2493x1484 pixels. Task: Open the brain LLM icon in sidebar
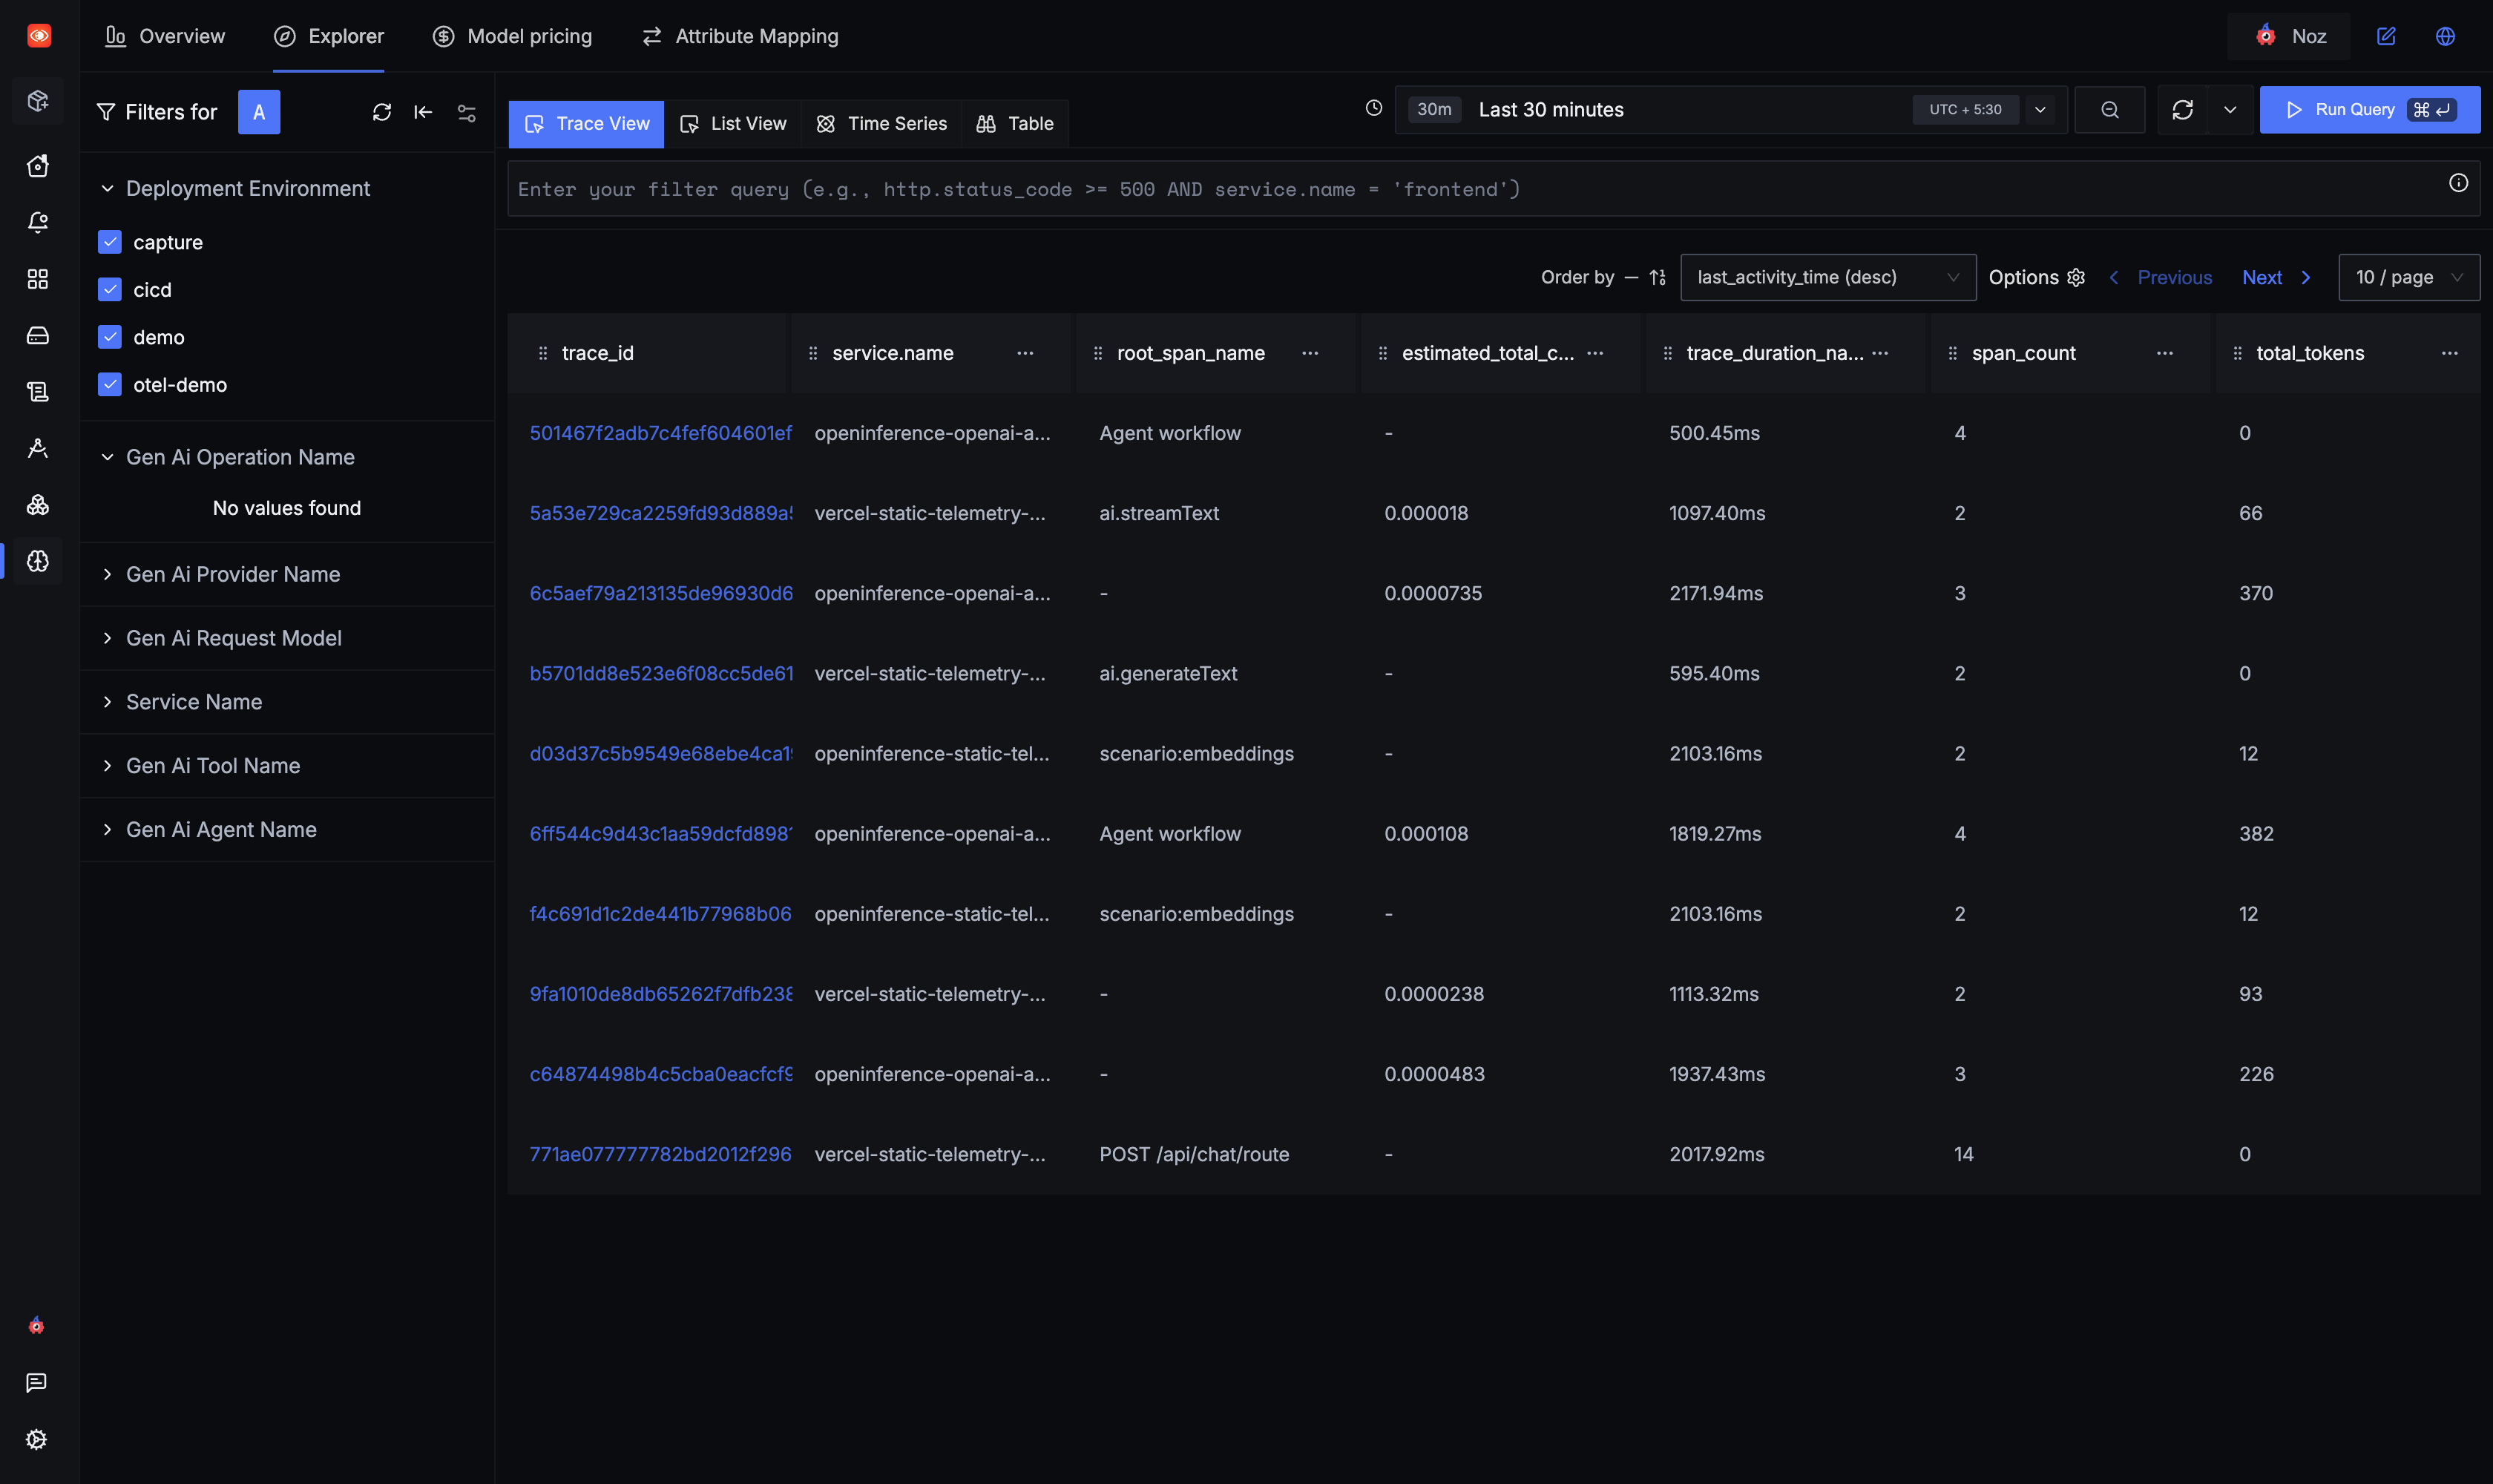coord(38,561)
